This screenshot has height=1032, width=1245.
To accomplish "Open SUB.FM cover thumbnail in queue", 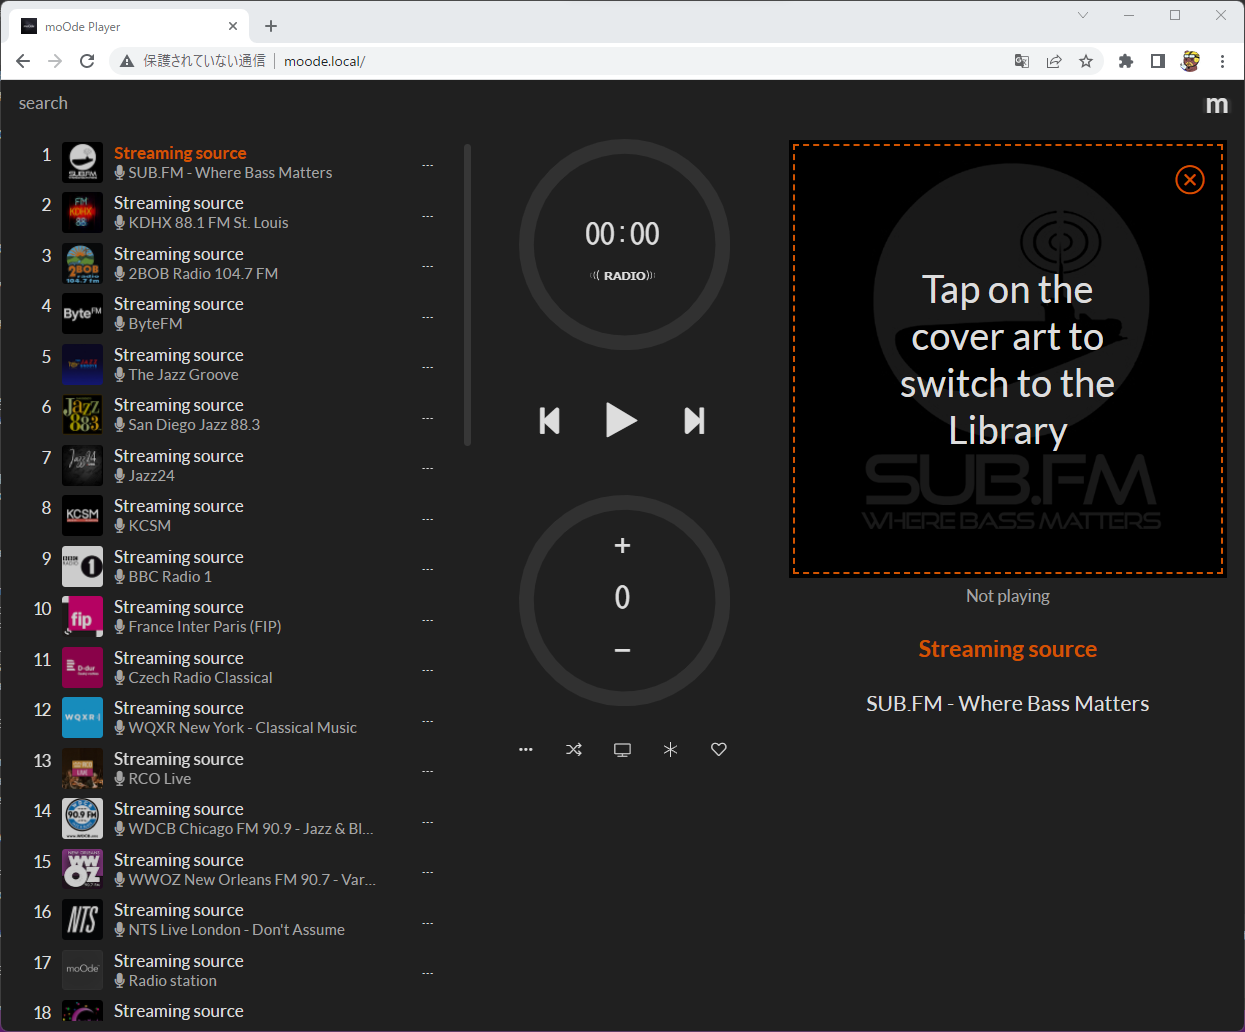I will click(x=82, y=162).
